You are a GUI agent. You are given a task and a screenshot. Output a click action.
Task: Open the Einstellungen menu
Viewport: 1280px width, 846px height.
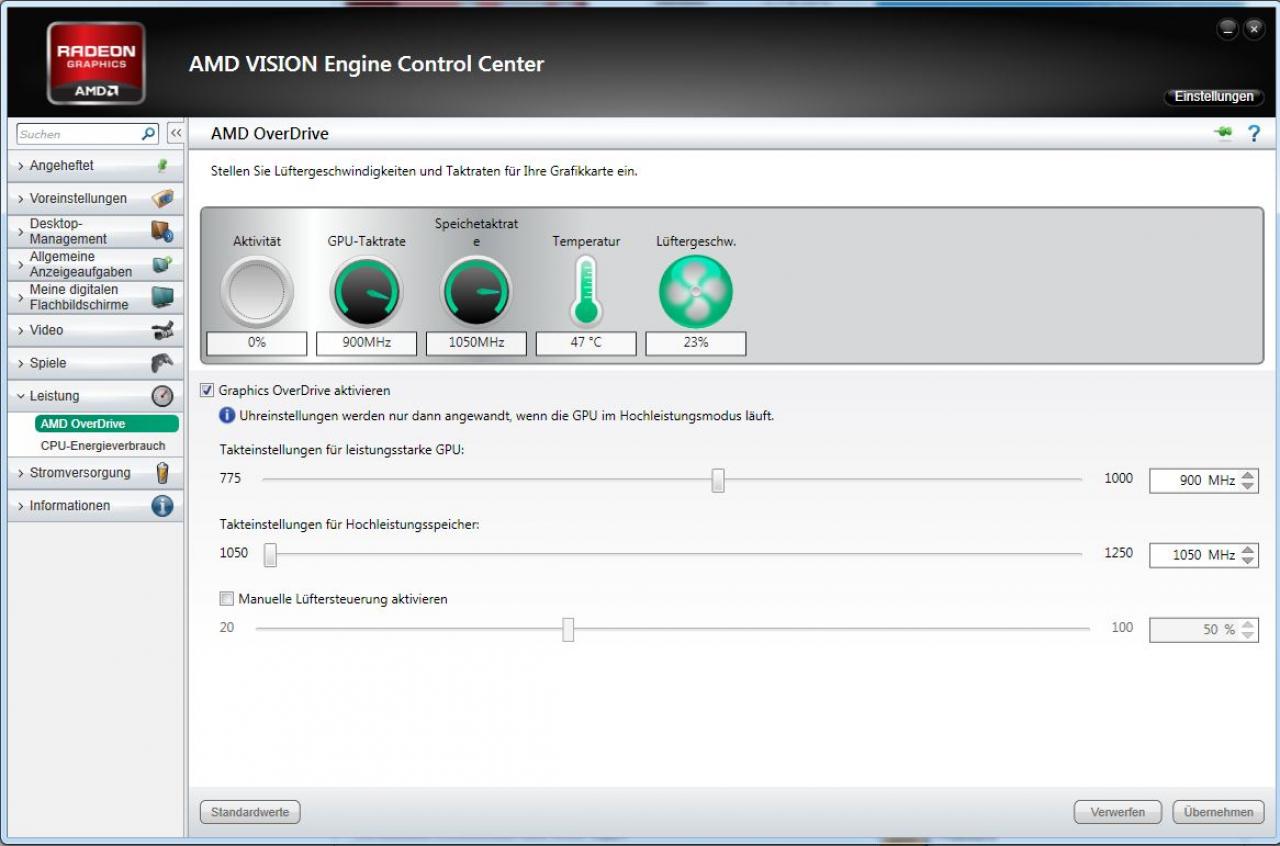click(1214, 97)
